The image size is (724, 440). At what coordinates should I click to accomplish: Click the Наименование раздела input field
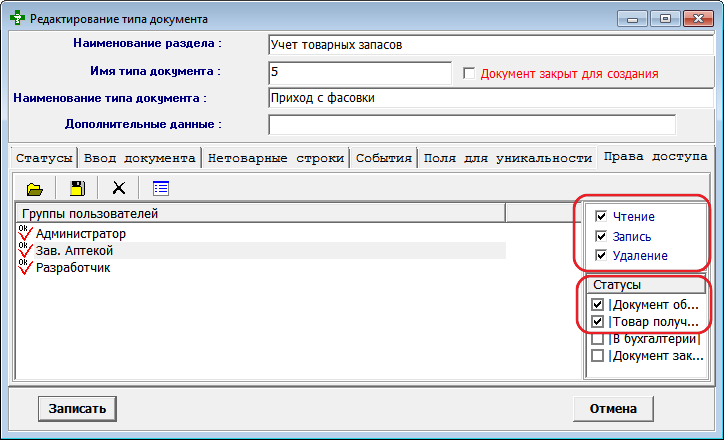tap(491, 45)
